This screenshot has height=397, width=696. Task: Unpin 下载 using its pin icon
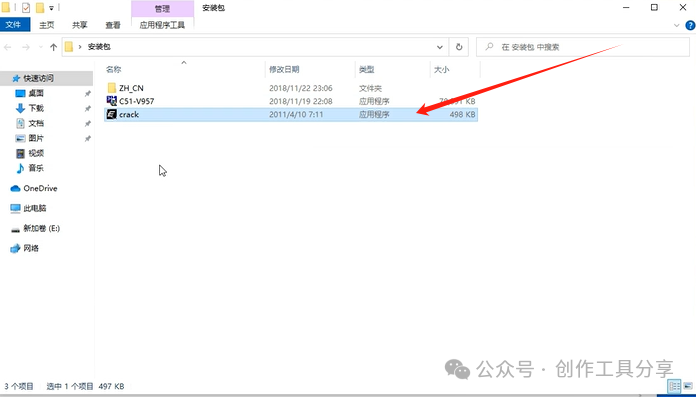point(87,109)
